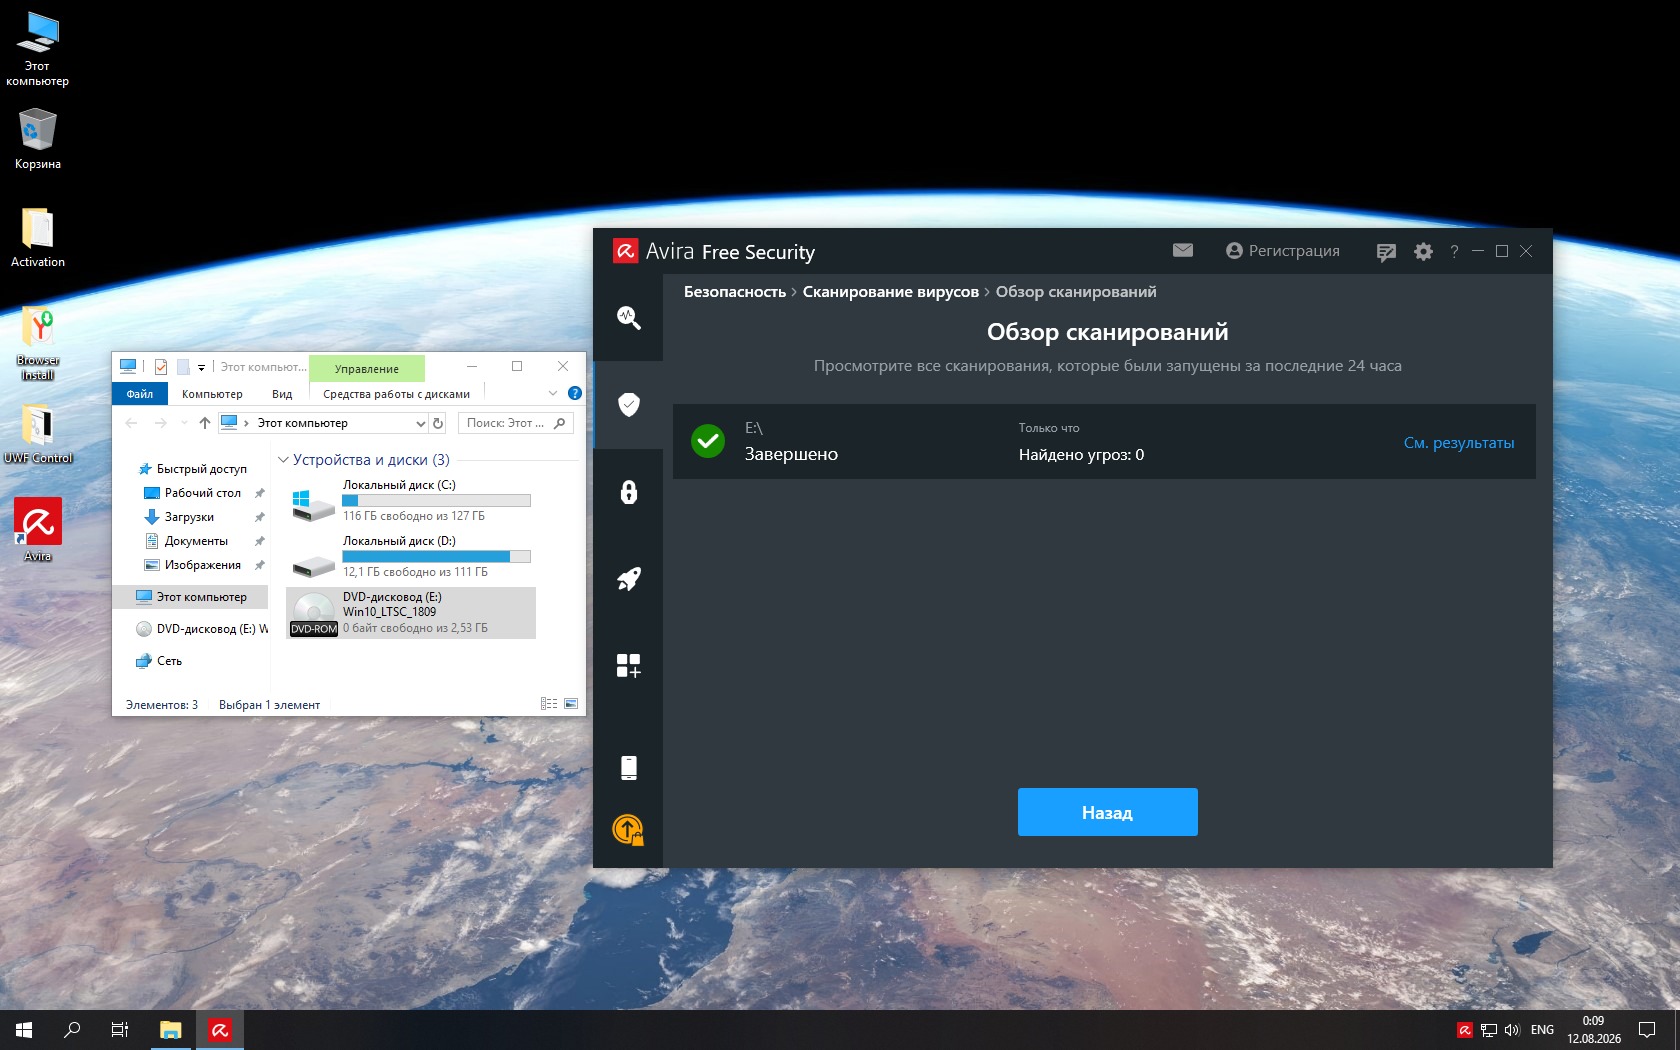Switch to the Компьютер ribbon tab
Image resolution: width=1680 pixels, height=1050 pixels.
(212, 394)
